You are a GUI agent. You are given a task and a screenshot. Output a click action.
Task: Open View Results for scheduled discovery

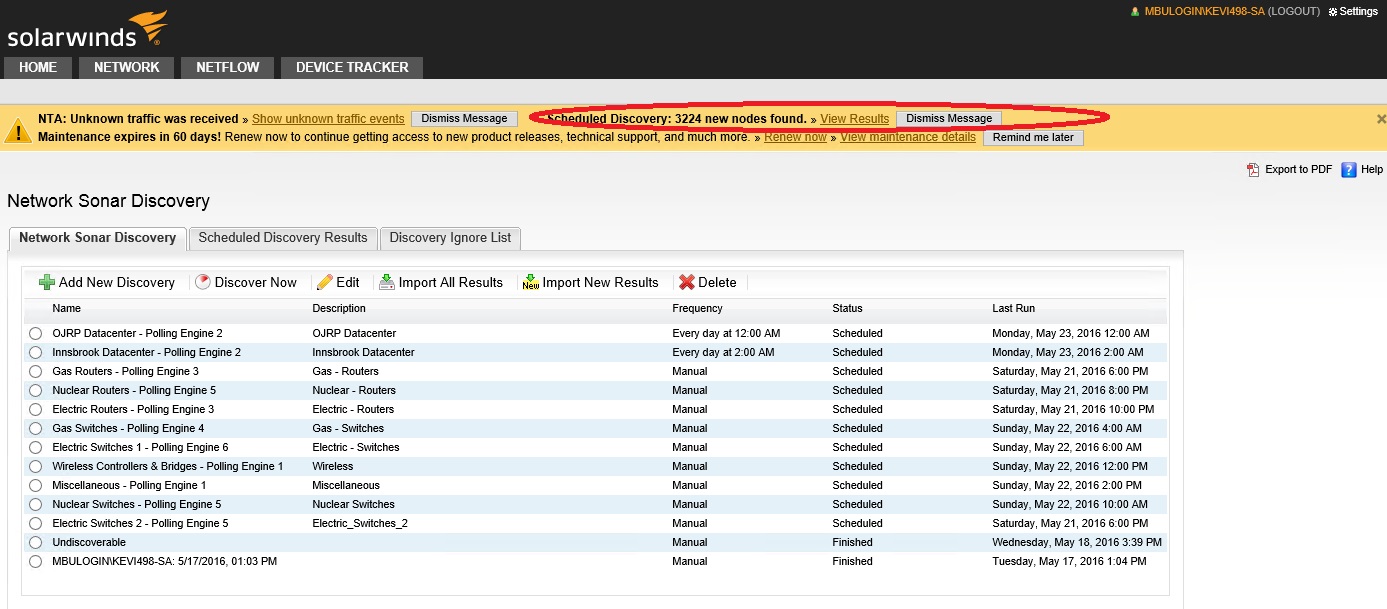pos(855,119)
